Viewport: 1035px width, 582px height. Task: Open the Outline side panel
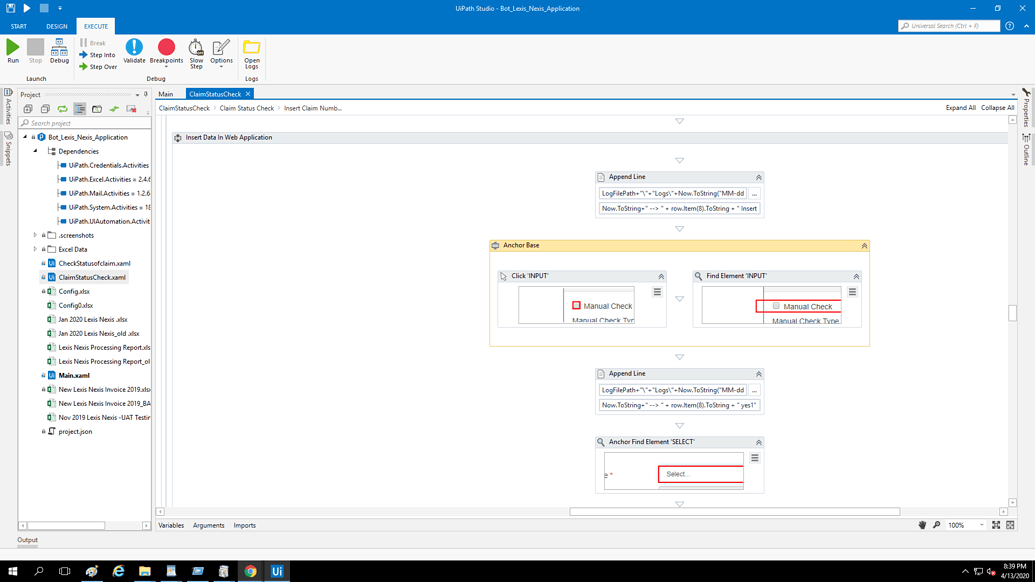(x=1026, y=149)
